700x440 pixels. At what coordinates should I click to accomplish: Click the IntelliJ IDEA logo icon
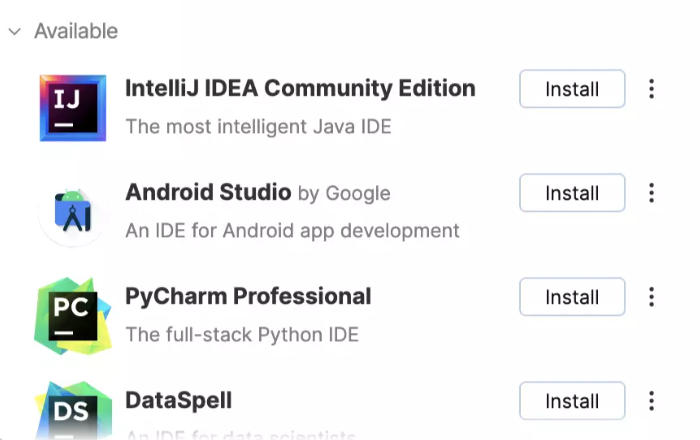(73, 108)
